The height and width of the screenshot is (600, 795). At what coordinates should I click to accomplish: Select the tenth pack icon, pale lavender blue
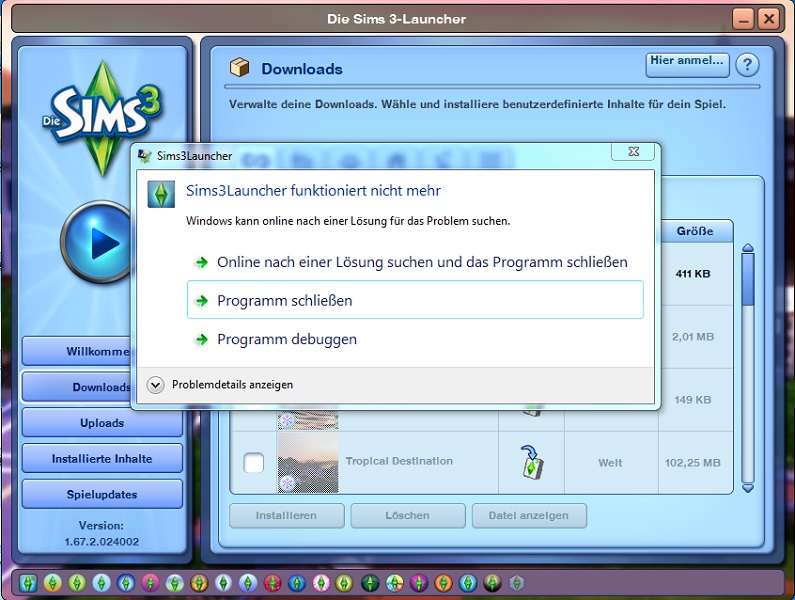(x=248, y=583)
